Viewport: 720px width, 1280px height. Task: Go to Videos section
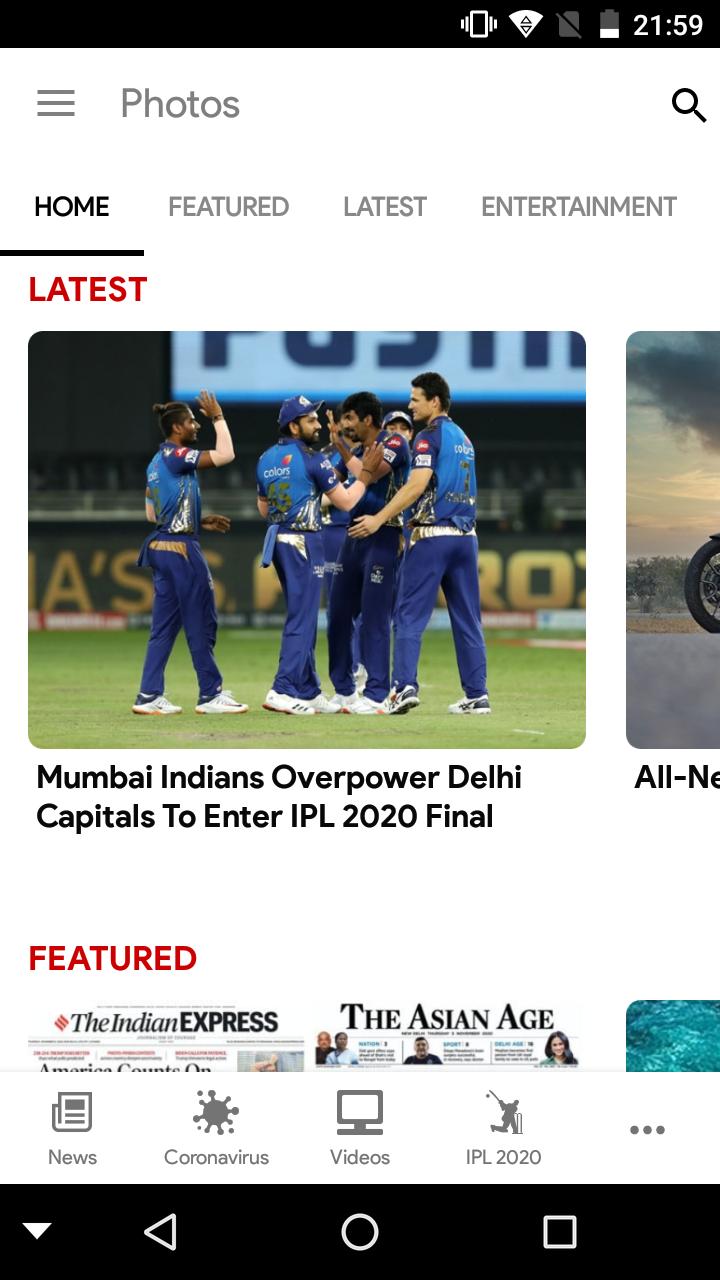click(360, 1130)
